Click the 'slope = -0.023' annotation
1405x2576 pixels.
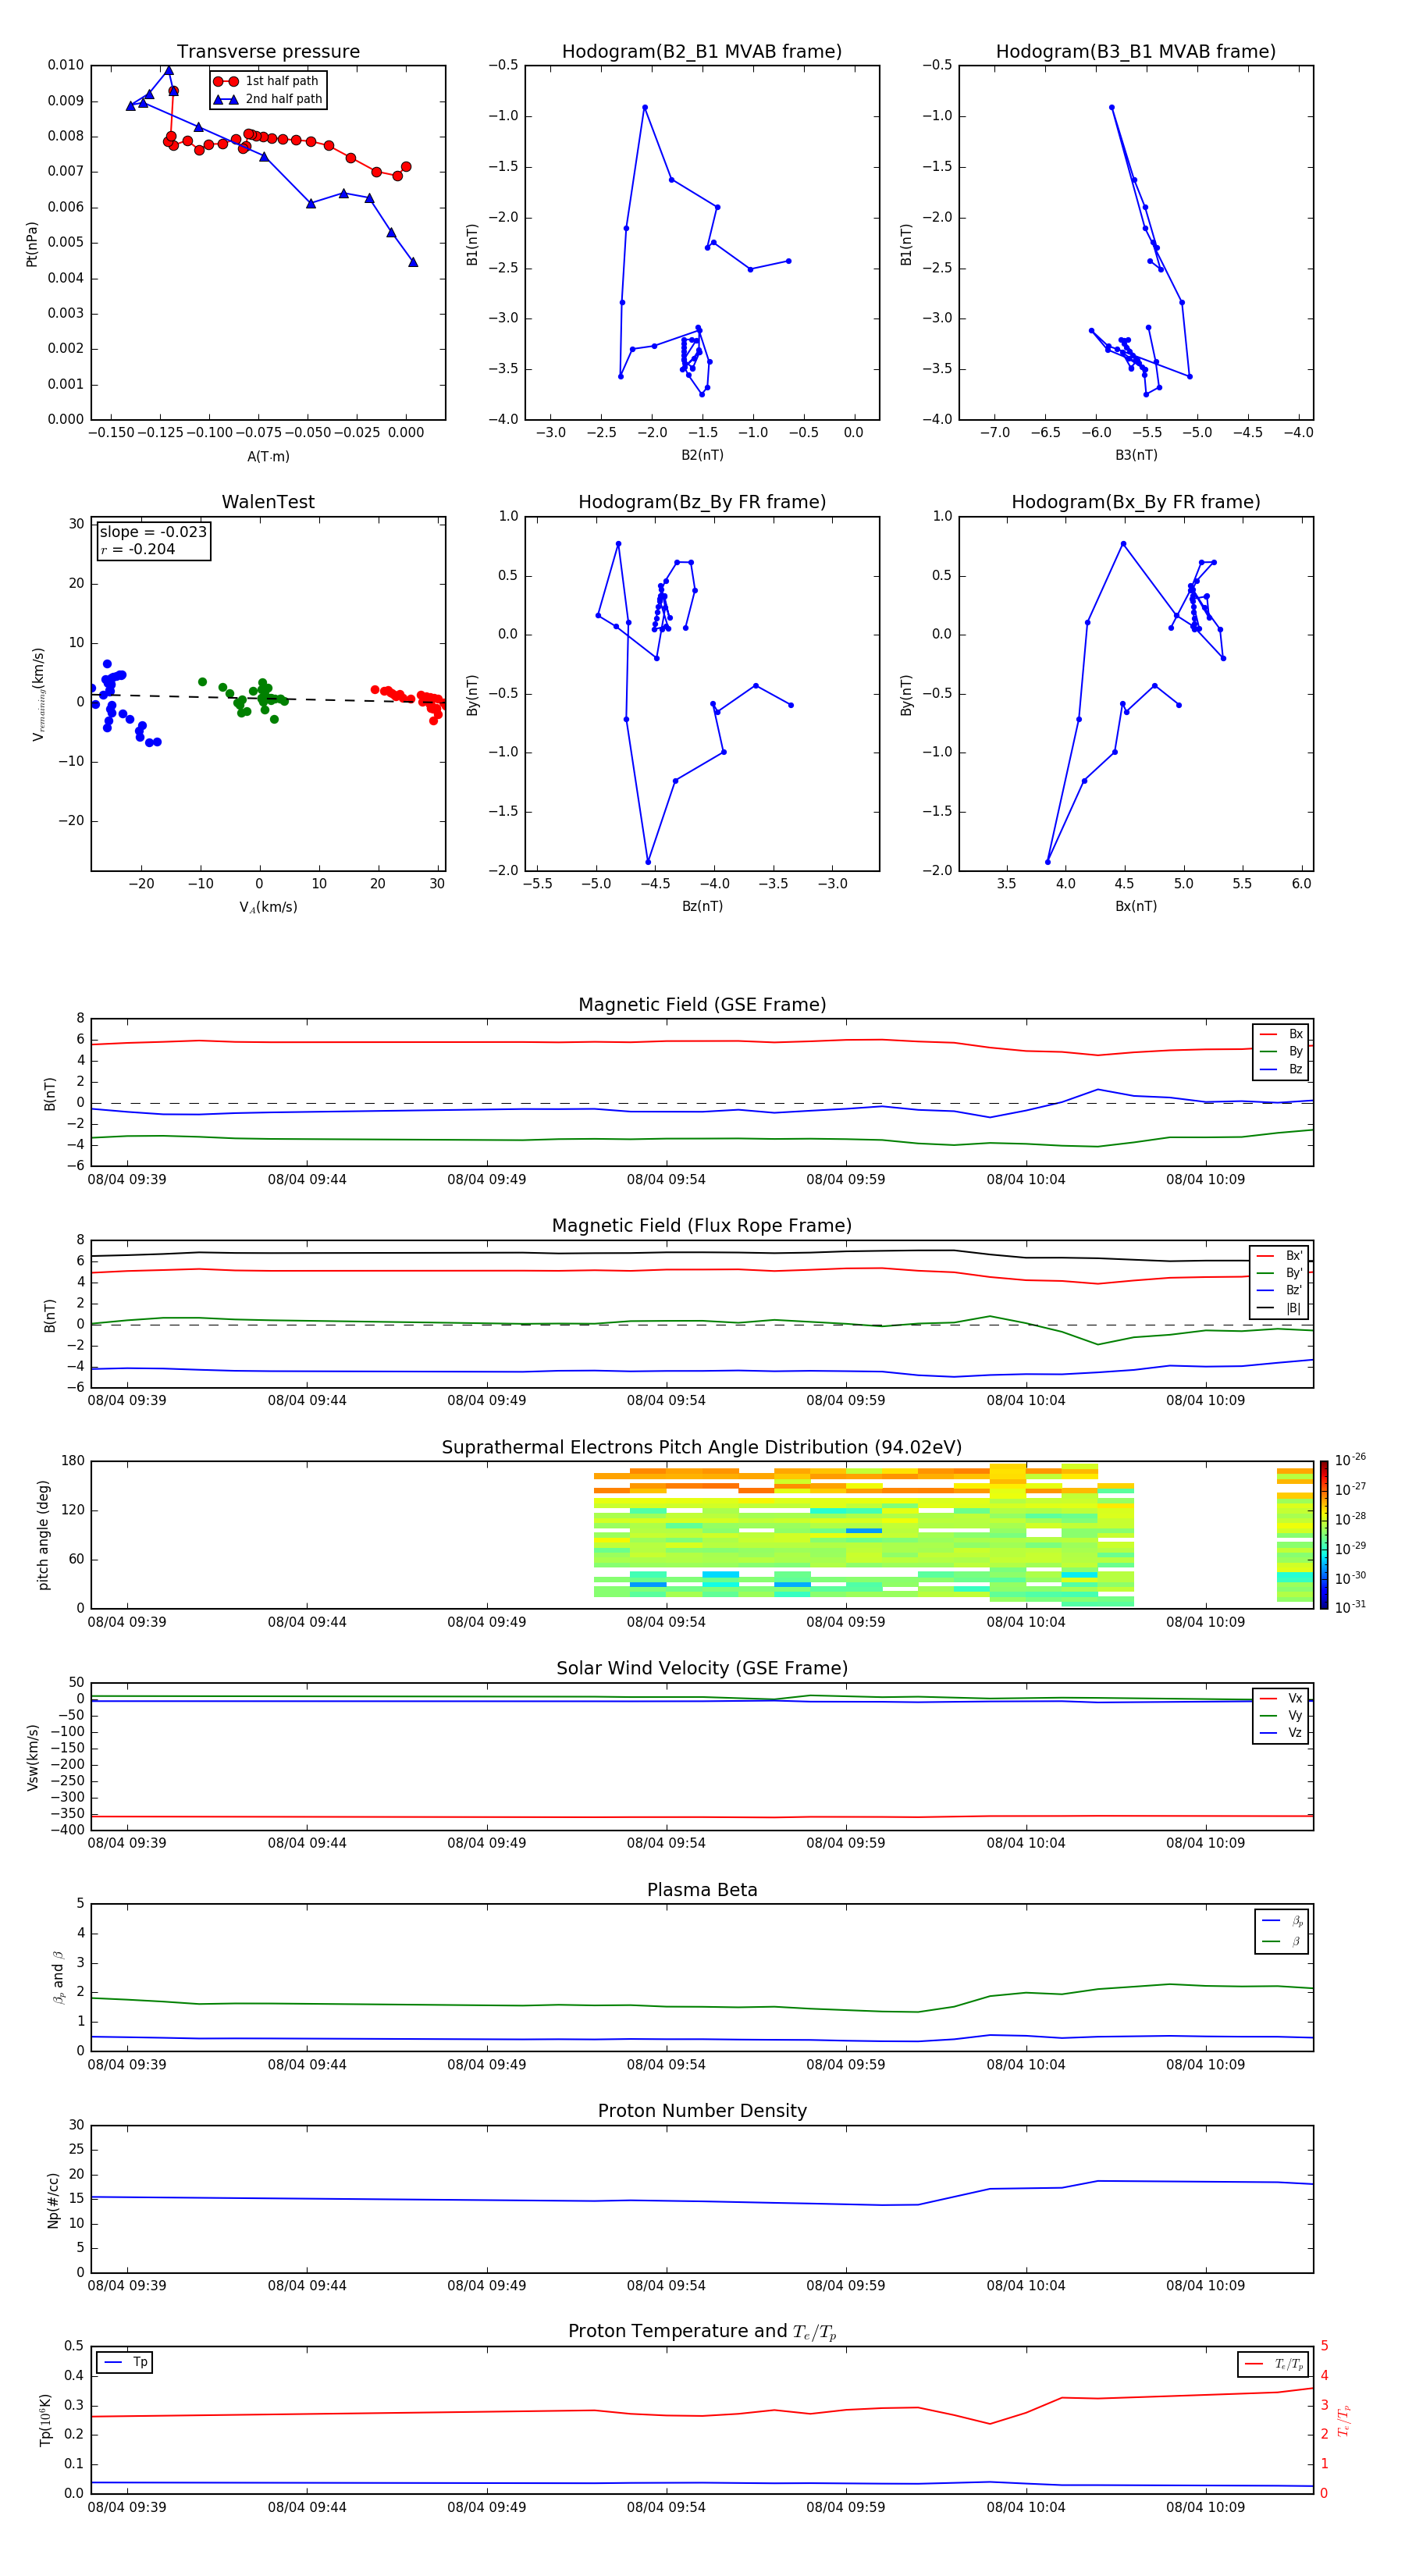[x=153, y=532]
